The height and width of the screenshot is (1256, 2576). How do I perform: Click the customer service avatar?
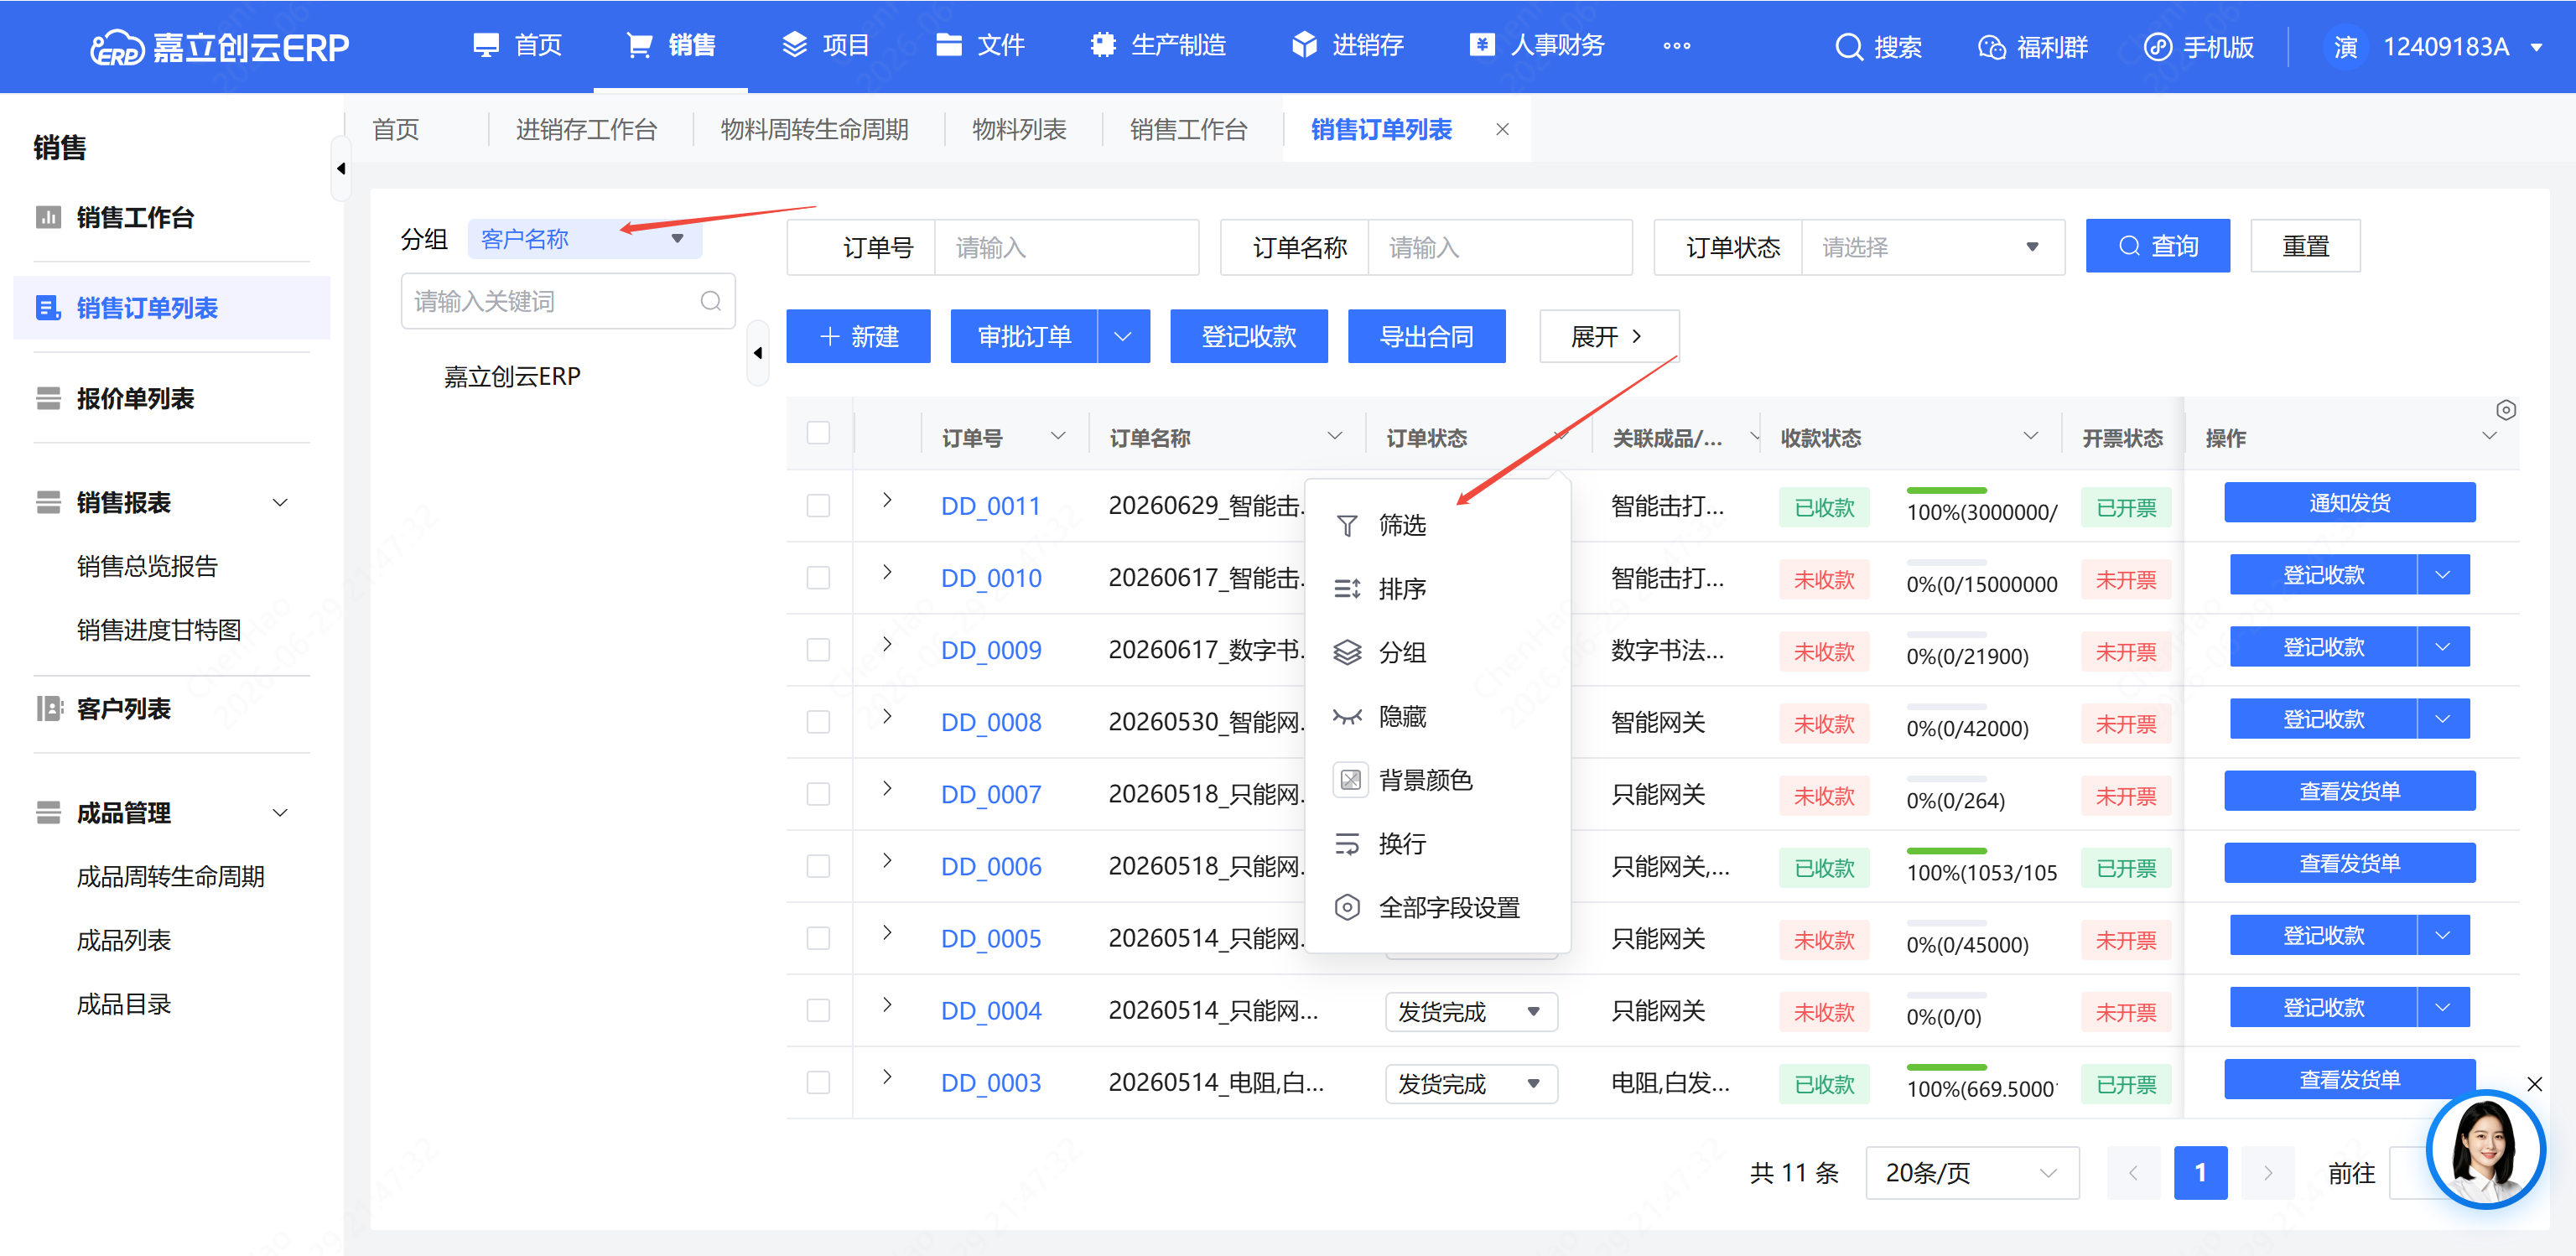[2485, 1149]
